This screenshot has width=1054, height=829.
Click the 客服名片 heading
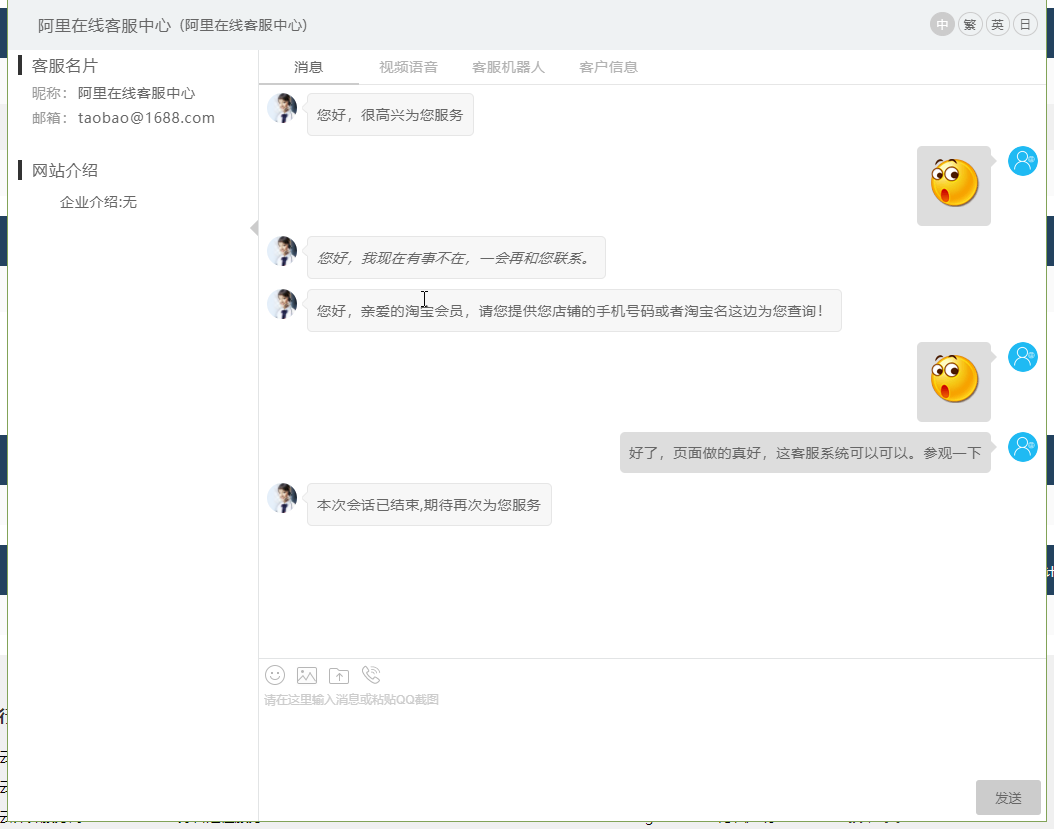click(x=65, y=66)
